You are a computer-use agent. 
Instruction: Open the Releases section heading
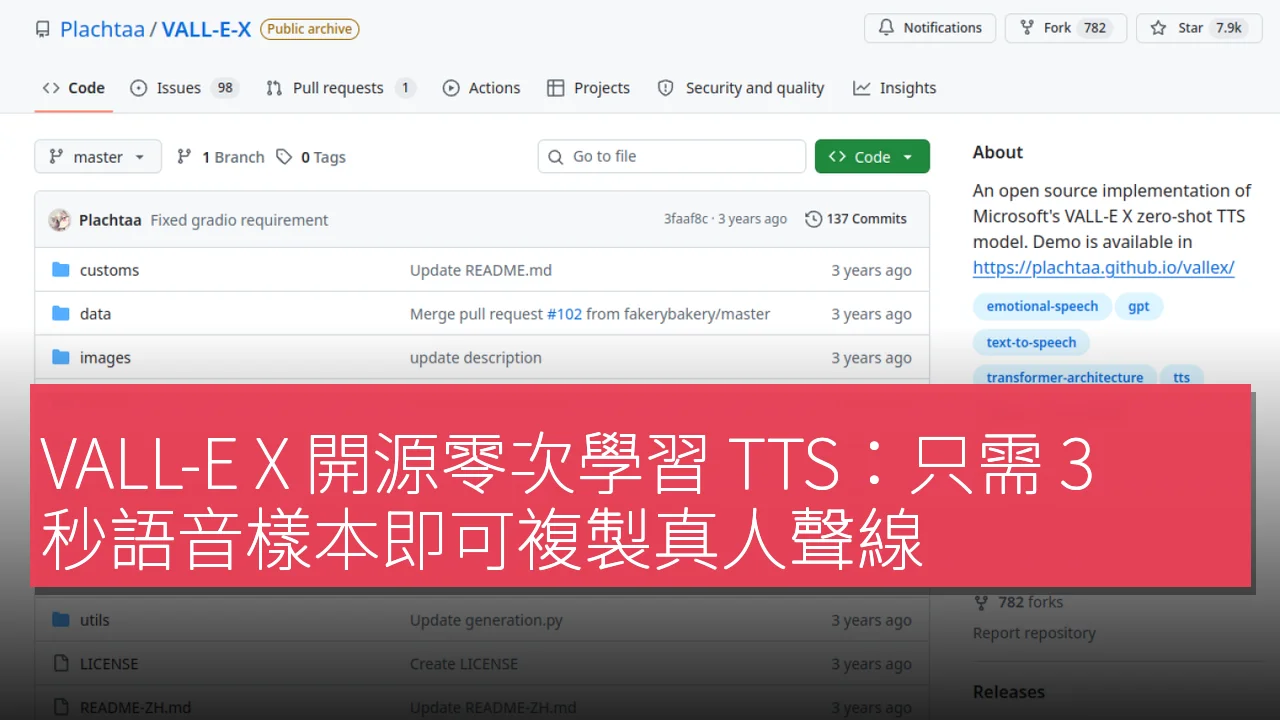click(1009, 692)
